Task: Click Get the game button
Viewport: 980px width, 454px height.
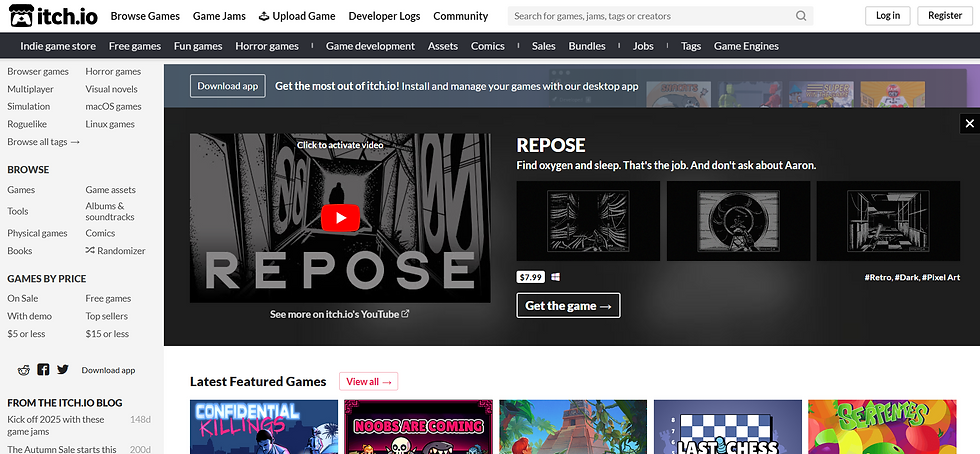Action: [568, 305]
